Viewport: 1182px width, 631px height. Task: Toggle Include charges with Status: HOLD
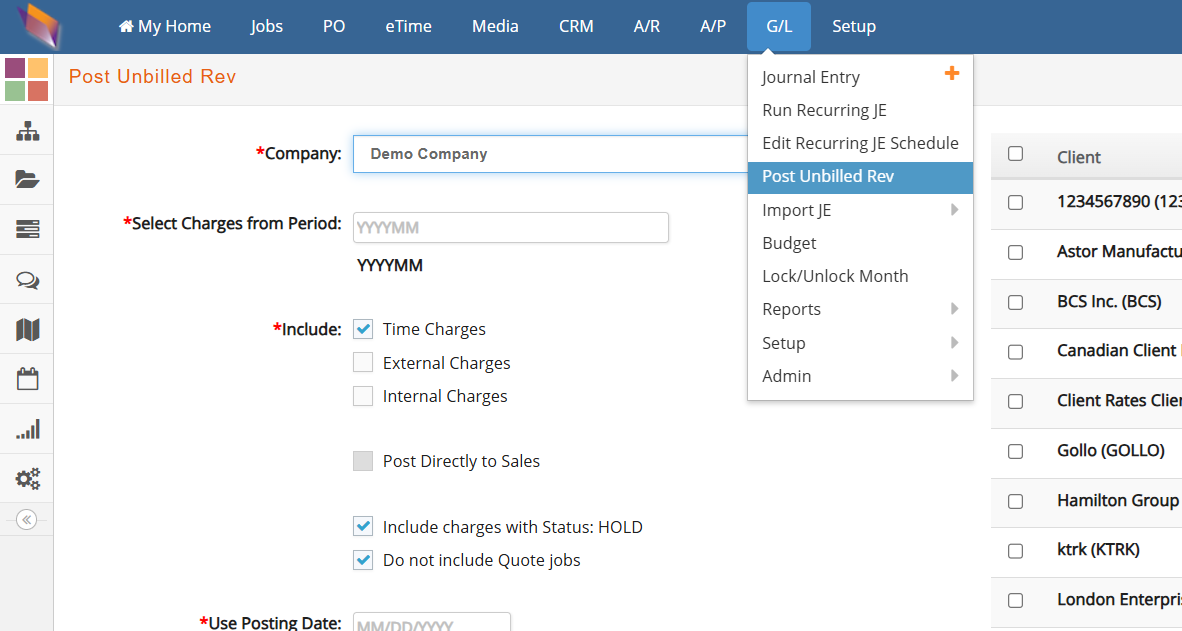point(363,526)
